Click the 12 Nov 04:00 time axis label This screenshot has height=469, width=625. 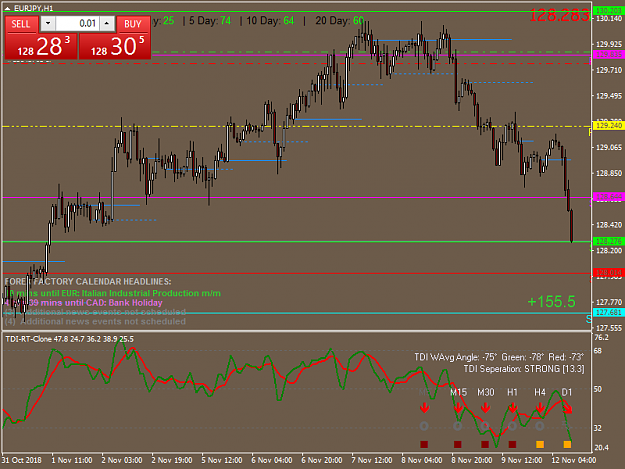click(x=574, y=460)
